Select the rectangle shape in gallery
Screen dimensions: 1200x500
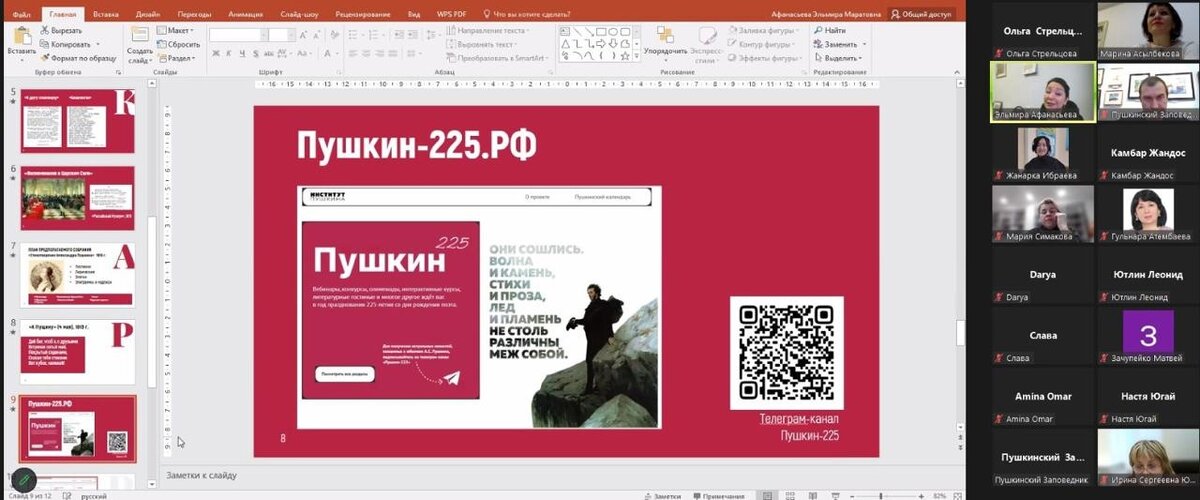(x=601, y=31)
